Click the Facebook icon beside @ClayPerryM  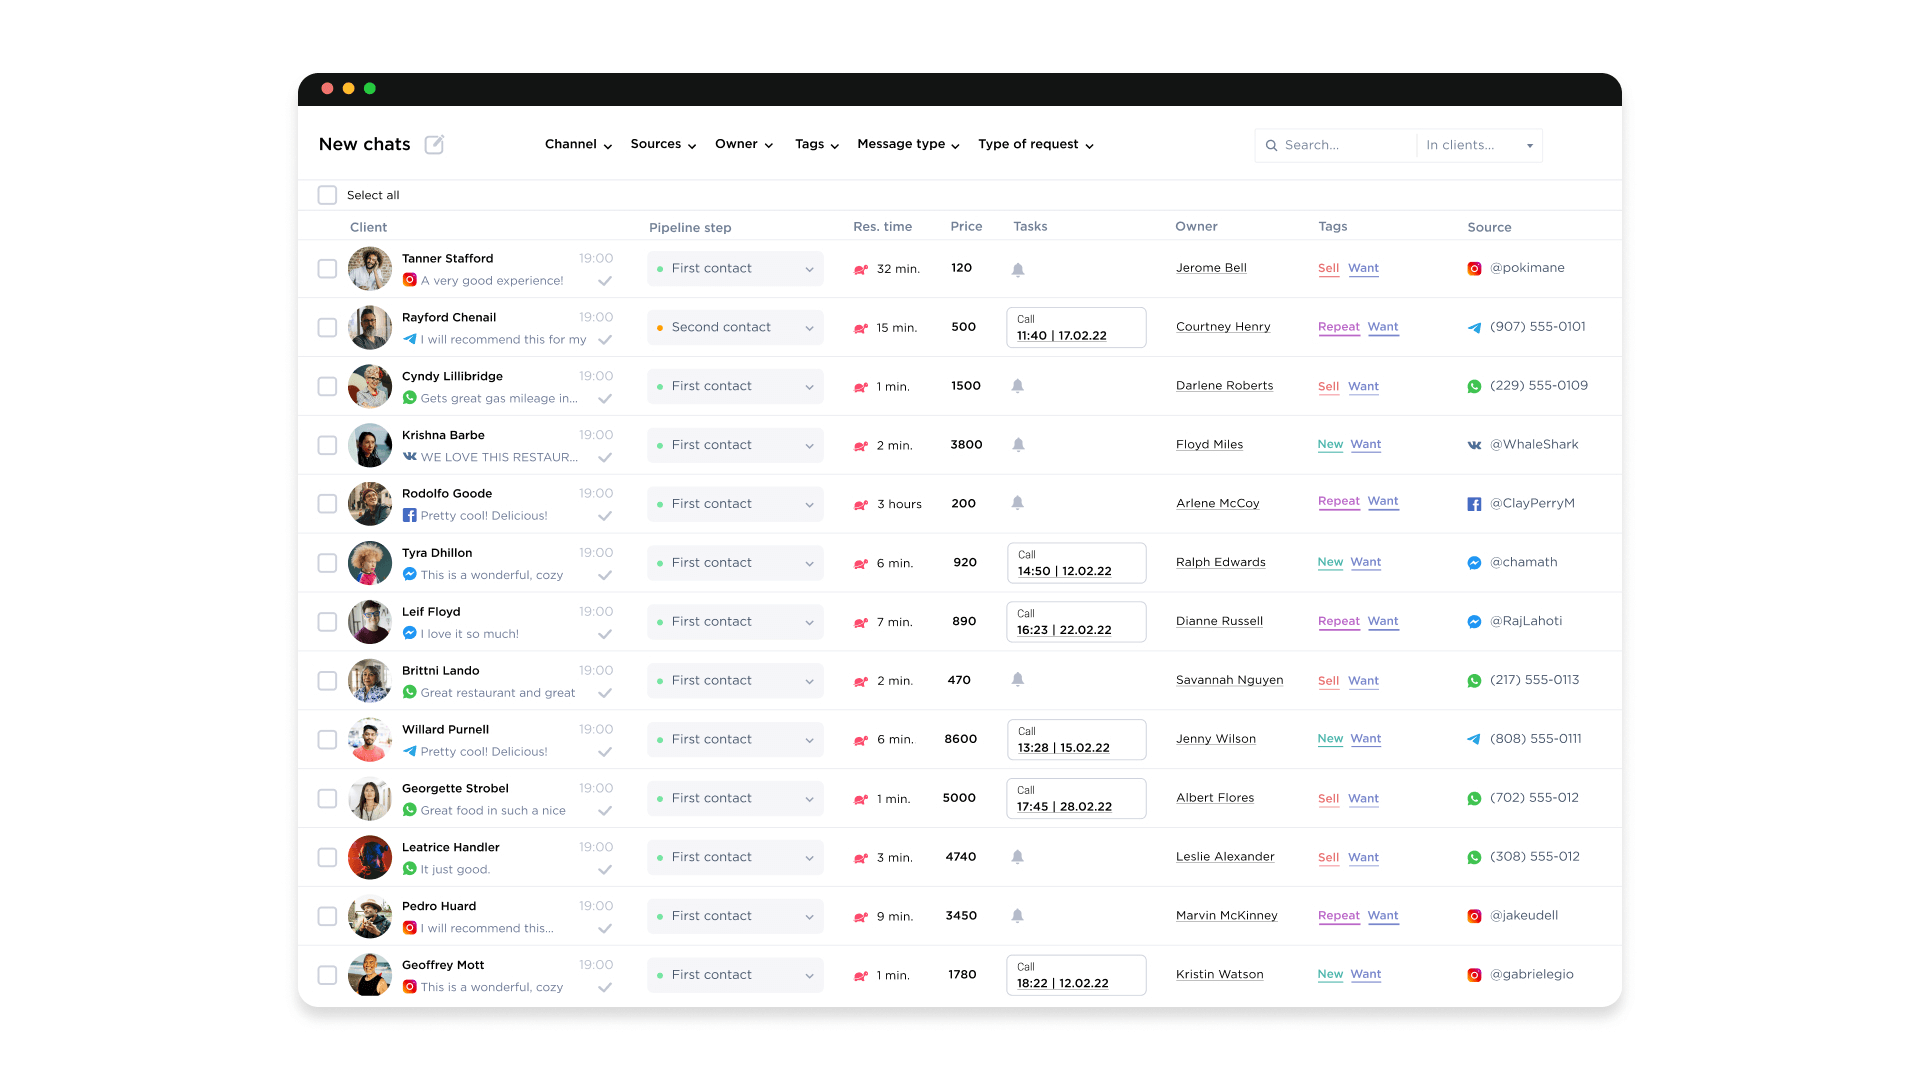[1474, 505]
